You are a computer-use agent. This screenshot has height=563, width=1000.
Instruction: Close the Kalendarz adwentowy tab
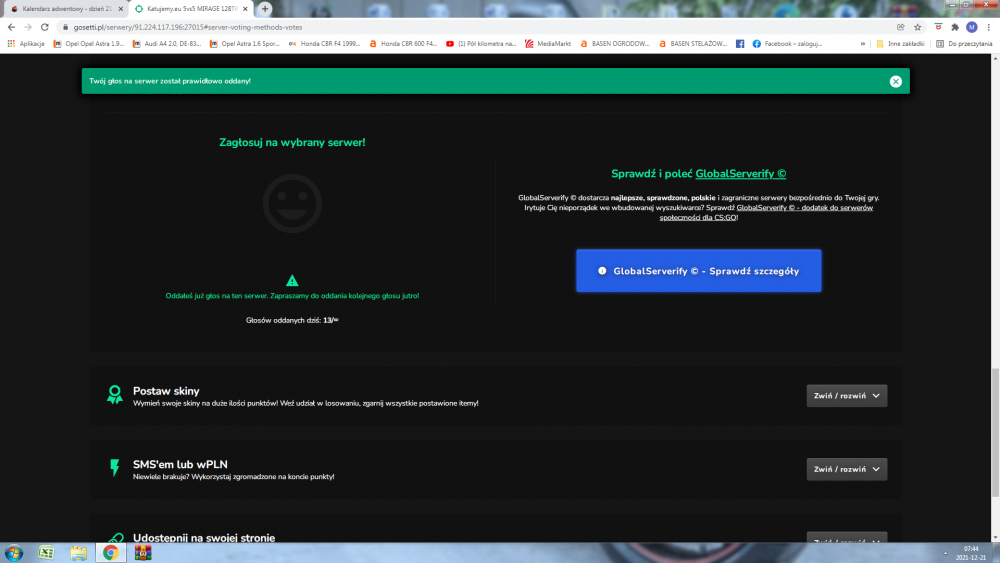click(x=121, y=9)
